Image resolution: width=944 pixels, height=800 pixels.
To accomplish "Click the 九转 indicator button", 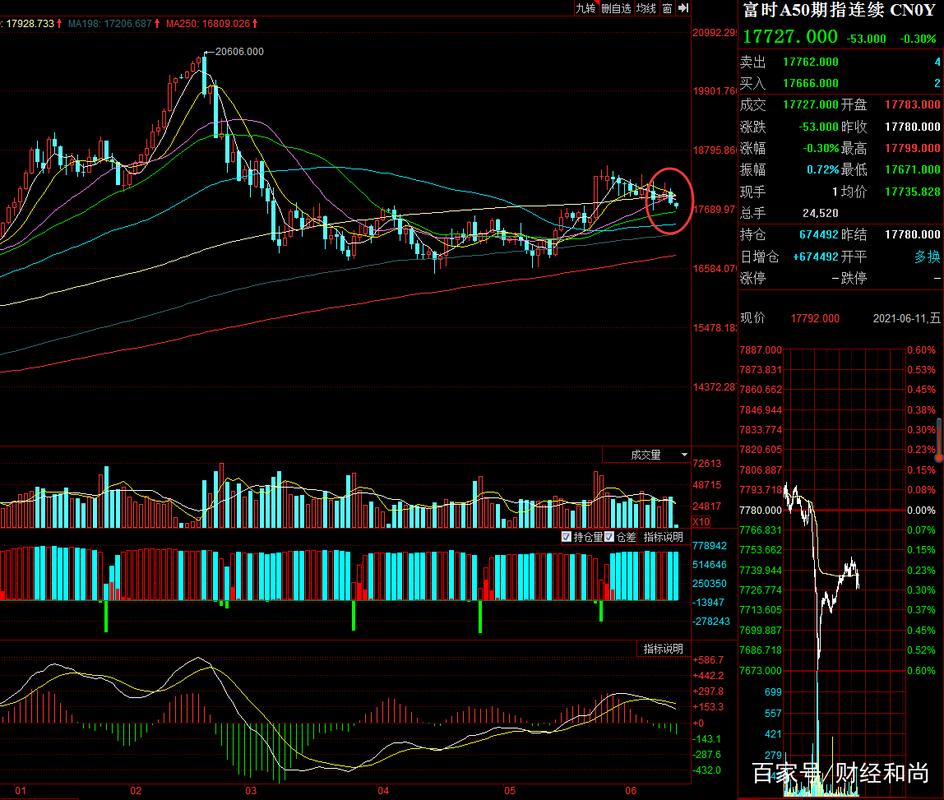I will [585, 8].
